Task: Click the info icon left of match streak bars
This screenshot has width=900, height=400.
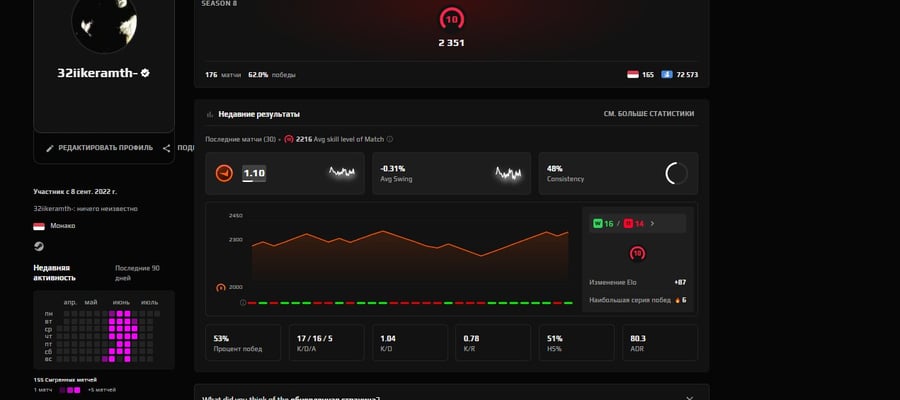Action: (x=243, y=302)
